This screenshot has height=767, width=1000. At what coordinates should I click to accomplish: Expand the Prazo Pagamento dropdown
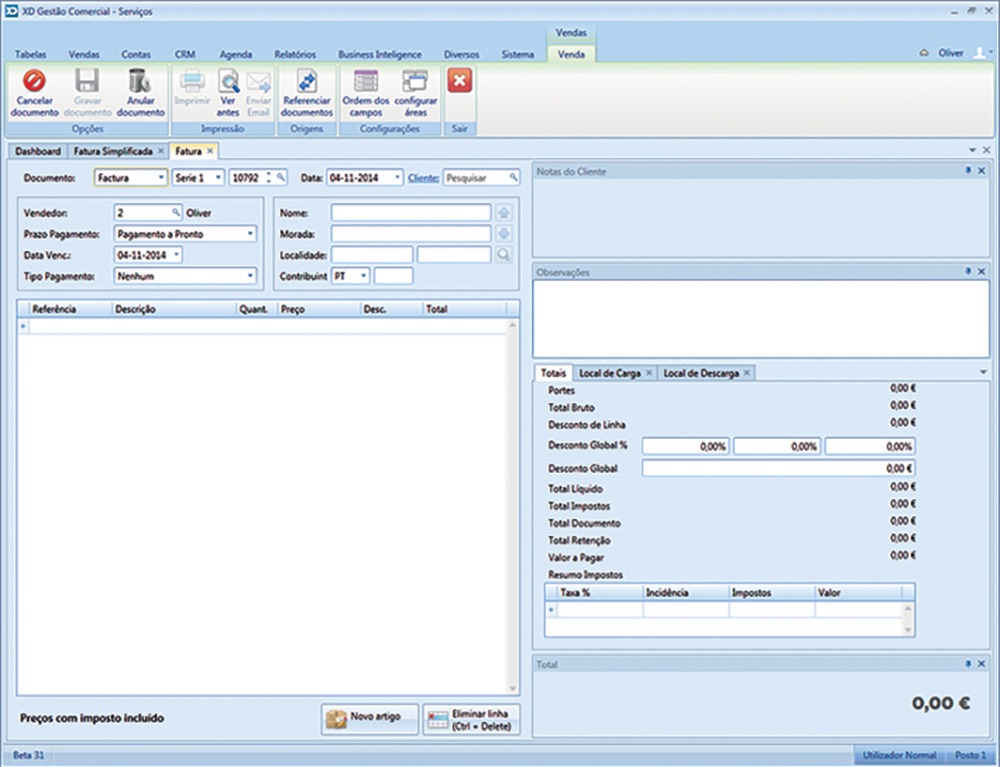pyautogui.click(x=250, y=234)
